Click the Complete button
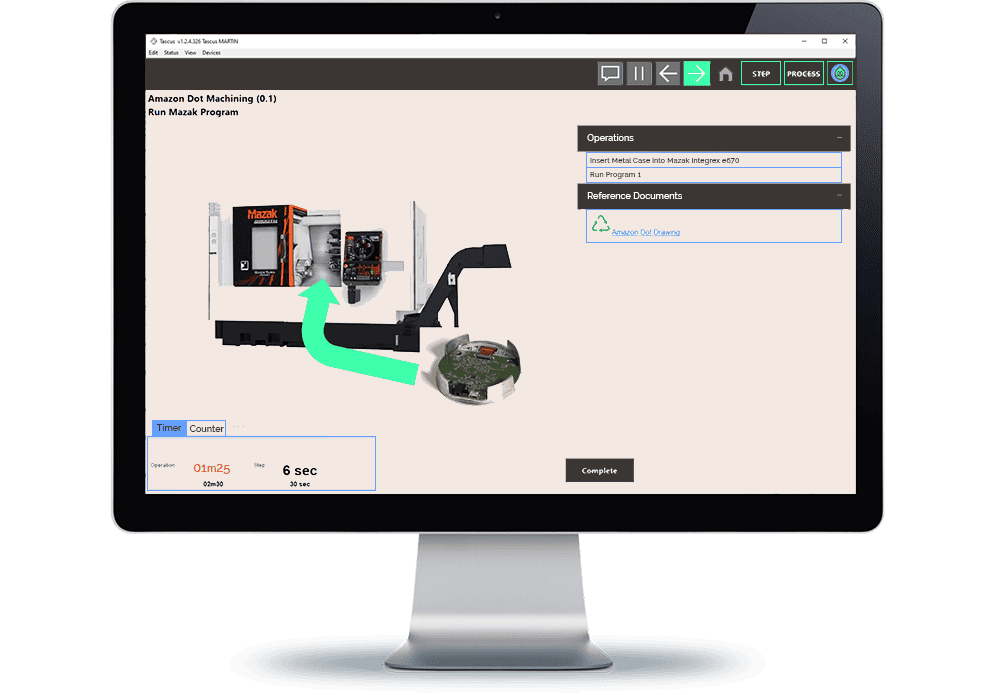 click(x=600, y=471)
